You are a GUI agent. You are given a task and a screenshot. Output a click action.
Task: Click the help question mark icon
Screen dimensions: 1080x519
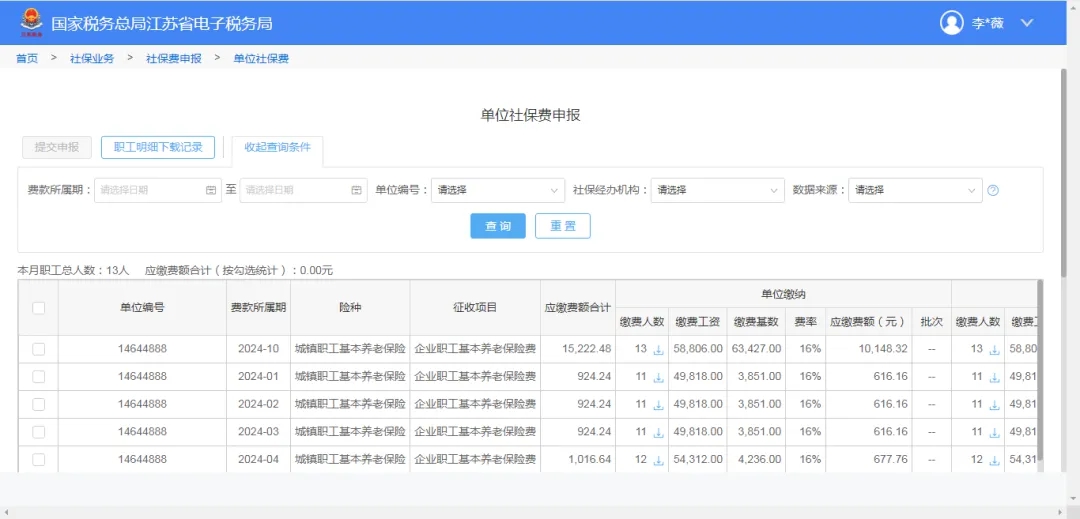tap(993, 190)
